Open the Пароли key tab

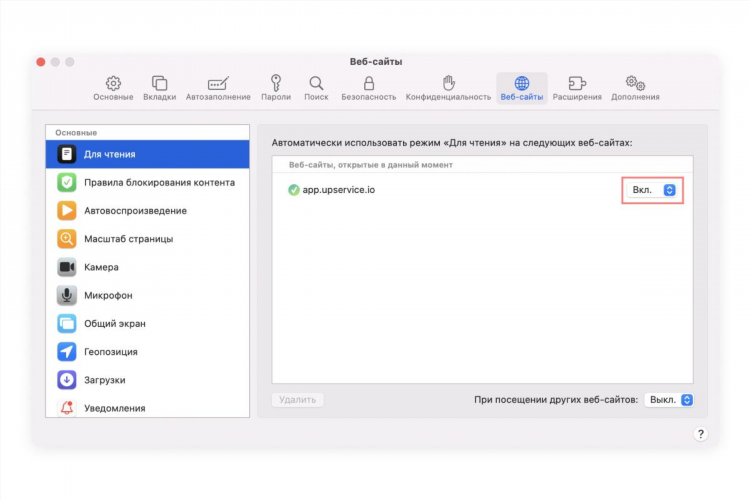point(276,88)
